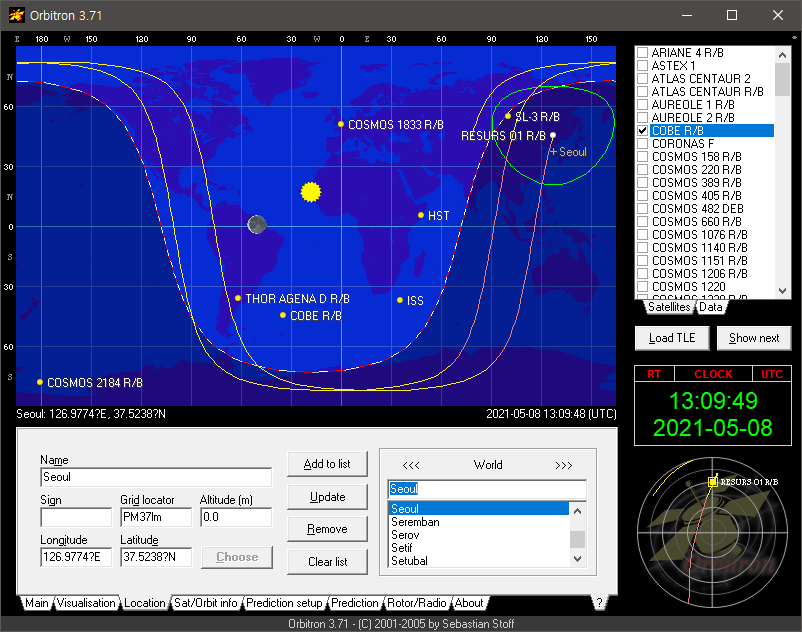Open the Sat/Orbit info tab

pos(206,603)
